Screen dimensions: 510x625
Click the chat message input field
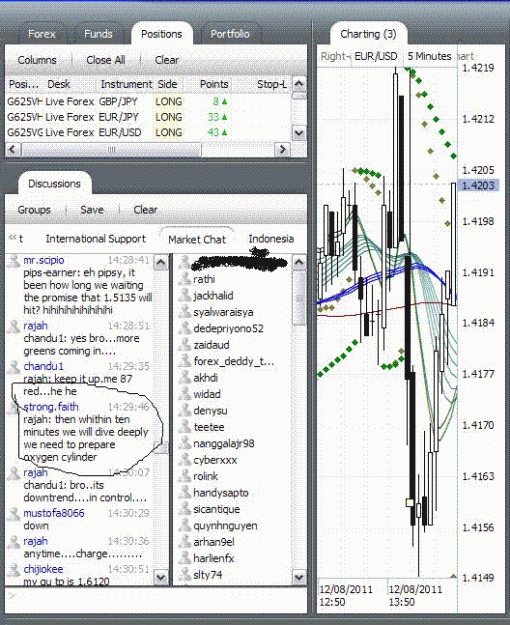156,599
